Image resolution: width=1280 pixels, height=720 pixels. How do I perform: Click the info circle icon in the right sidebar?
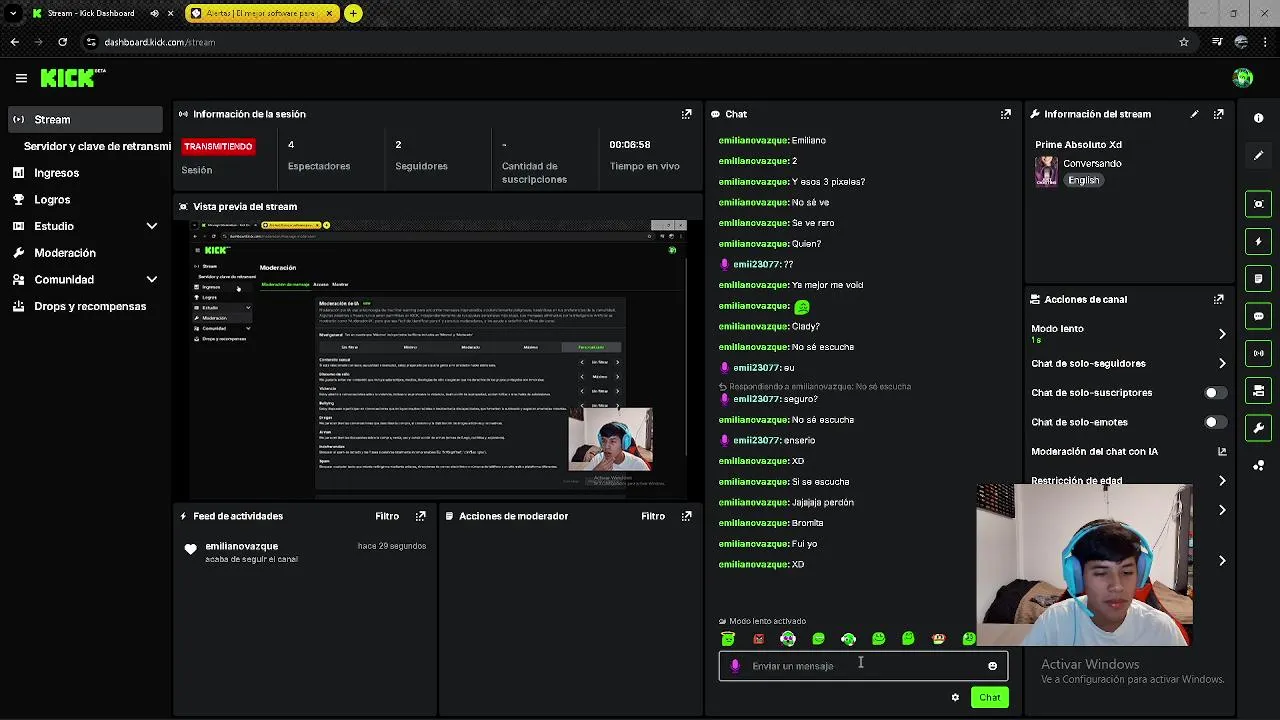tap(1258, 118)
